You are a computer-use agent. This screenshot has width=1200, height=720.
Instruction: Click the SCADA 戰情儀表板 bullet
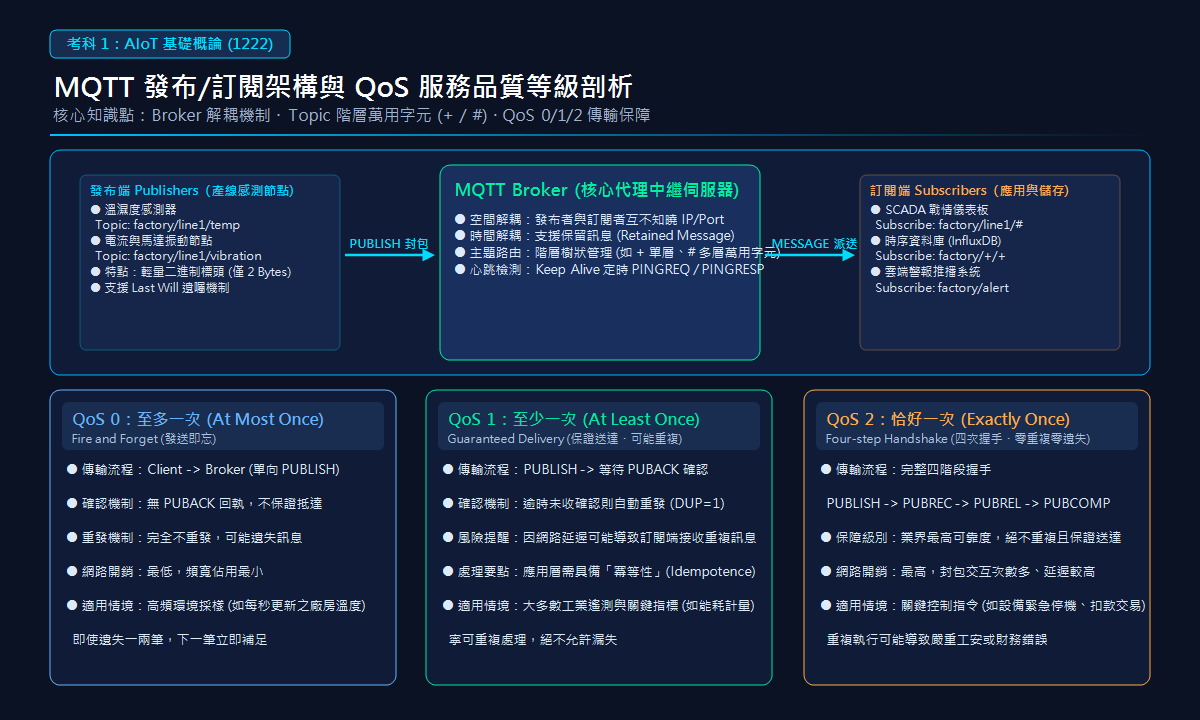tap(930, 210)
